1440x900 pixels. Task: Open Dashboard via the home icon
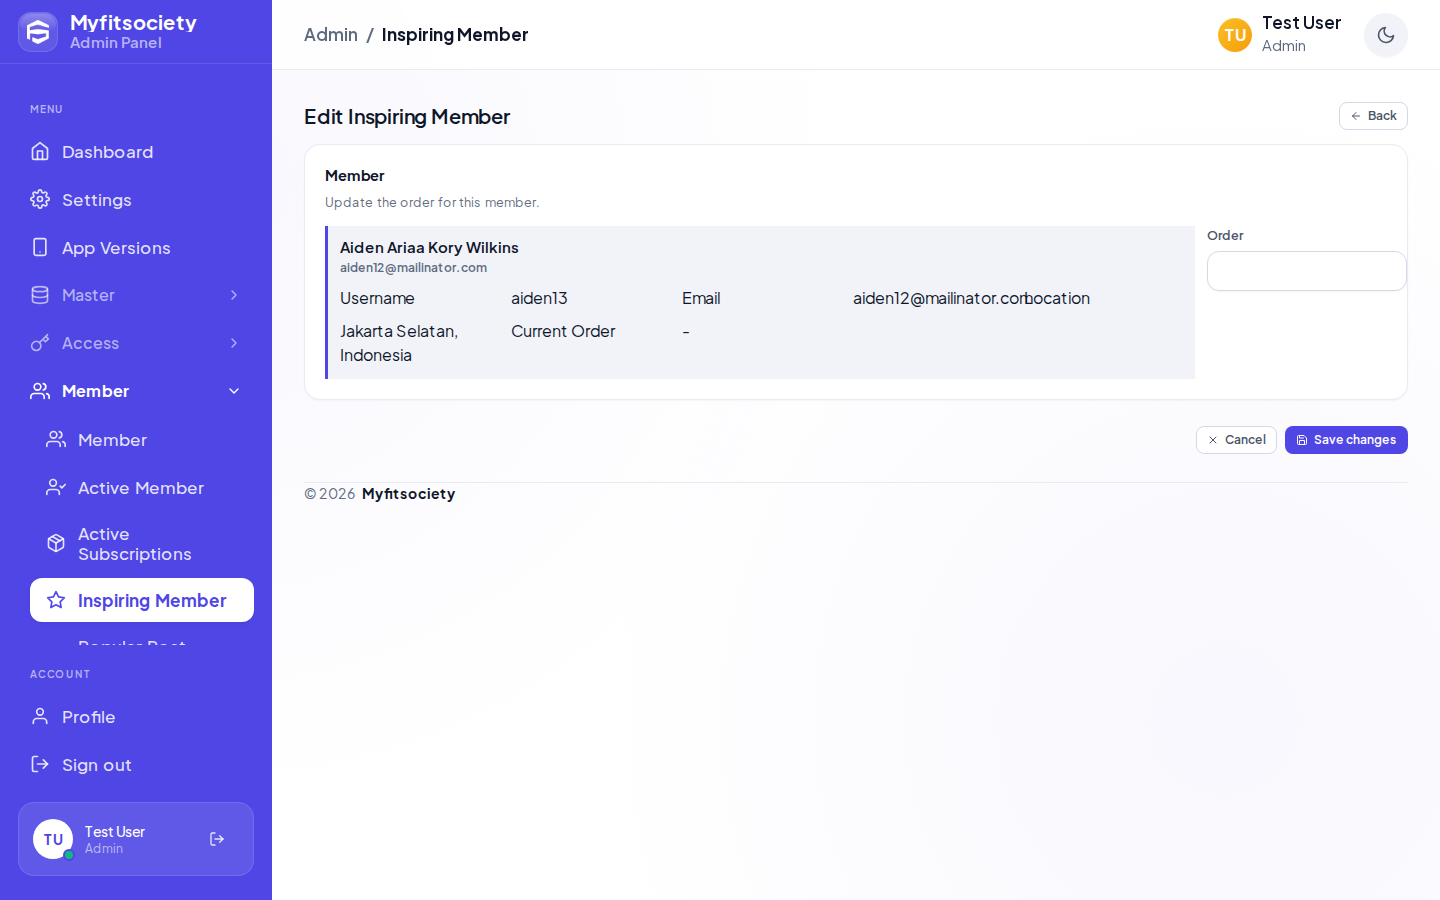coord(40,151)
